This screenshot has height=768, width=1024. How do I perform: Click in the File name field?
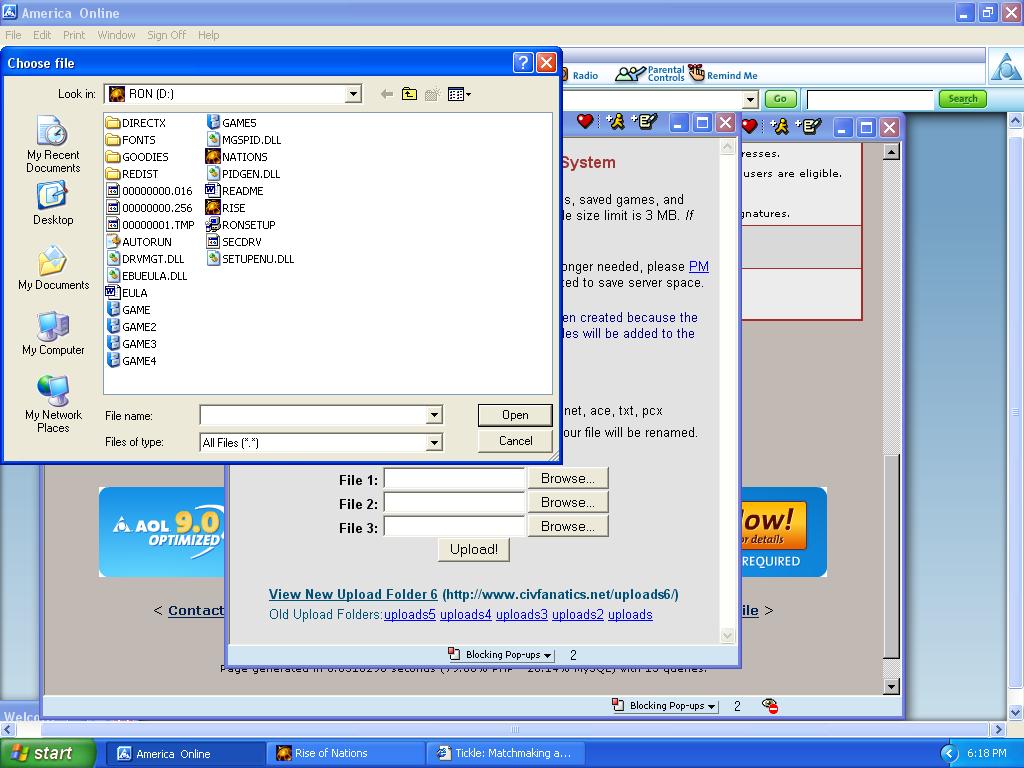point(313,415)
